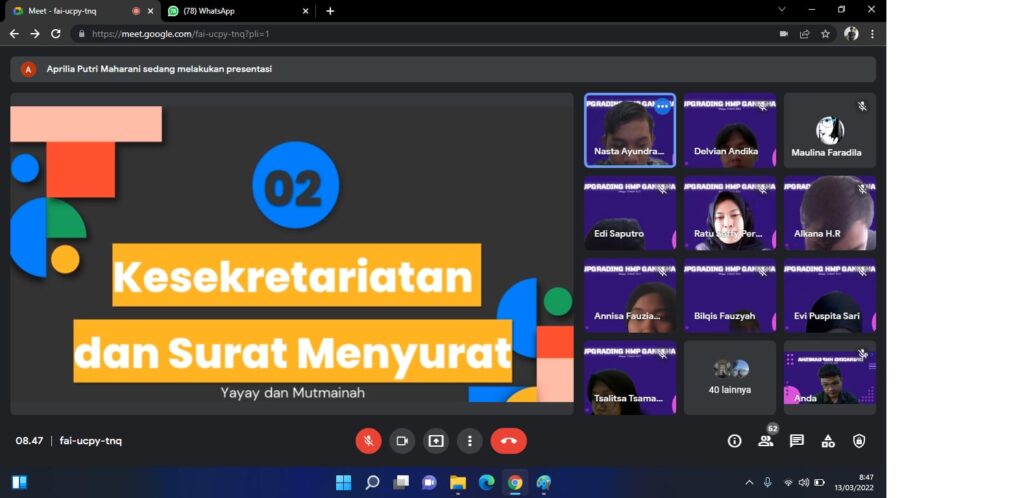The width and height of the screenshot is (1024, 498).
Task: Open the Chrome three-dot menu
Action: pos(872,33)
